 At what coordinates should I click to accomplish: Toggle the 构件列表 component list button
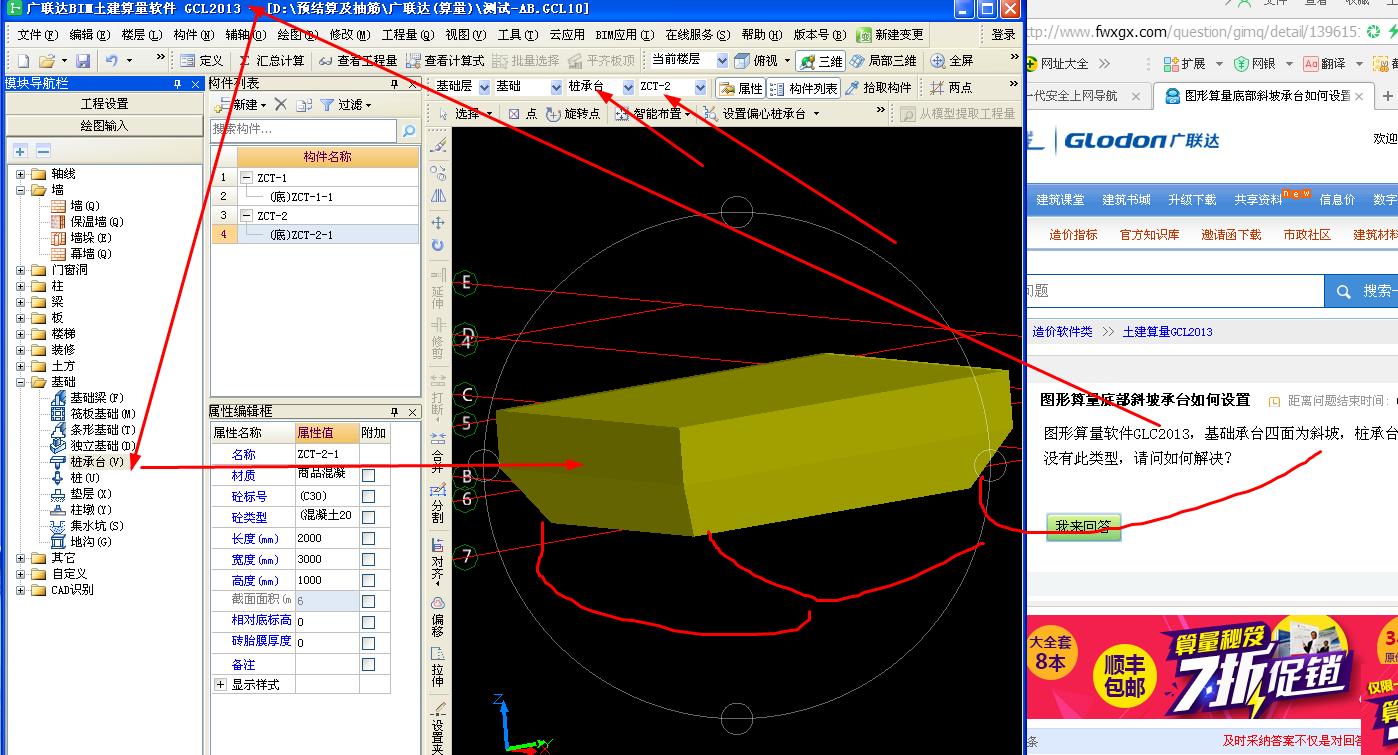click(804, 88)
